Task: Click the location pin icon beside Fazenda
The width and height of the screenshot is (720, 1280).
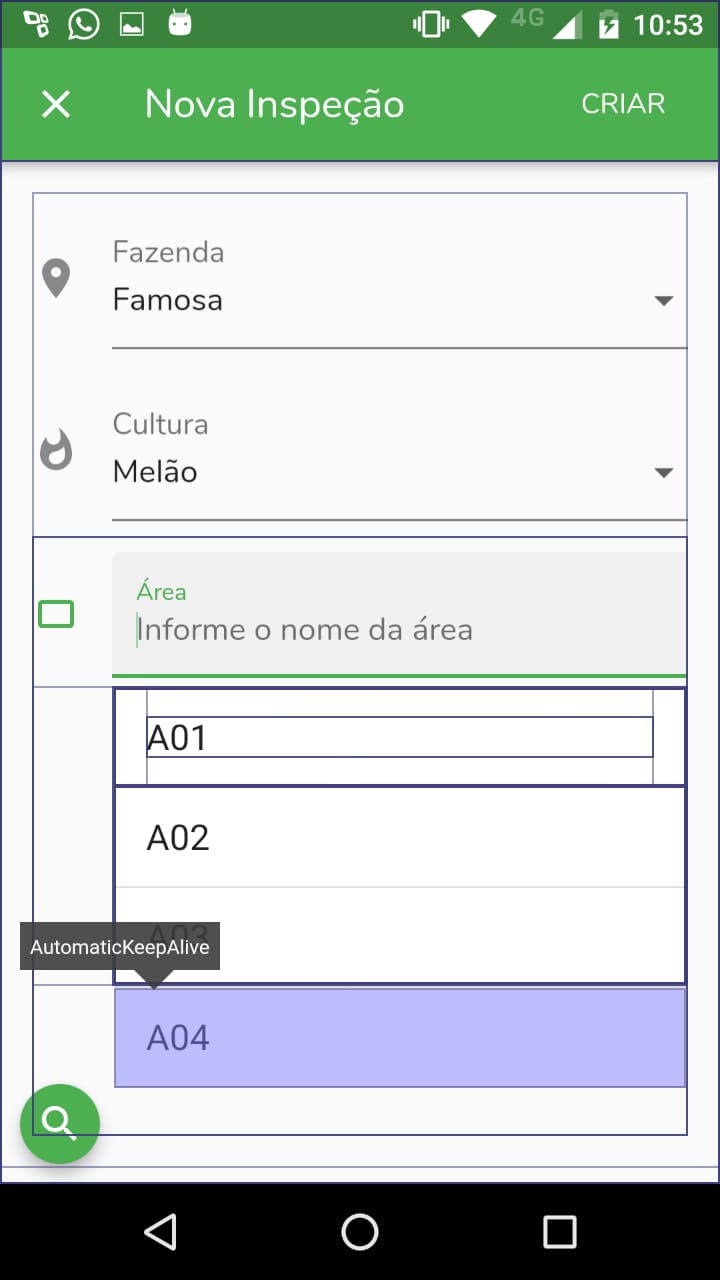Action: (57, 278)
